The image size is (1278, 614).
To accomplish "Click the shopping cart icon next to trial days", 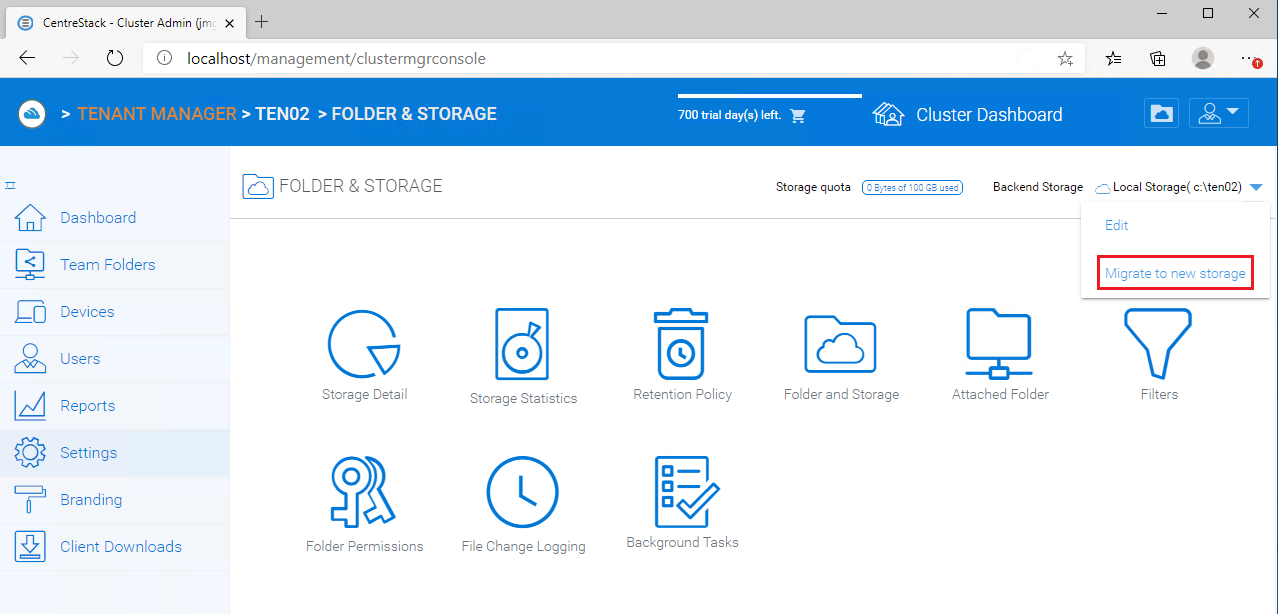I will point(798,115).
